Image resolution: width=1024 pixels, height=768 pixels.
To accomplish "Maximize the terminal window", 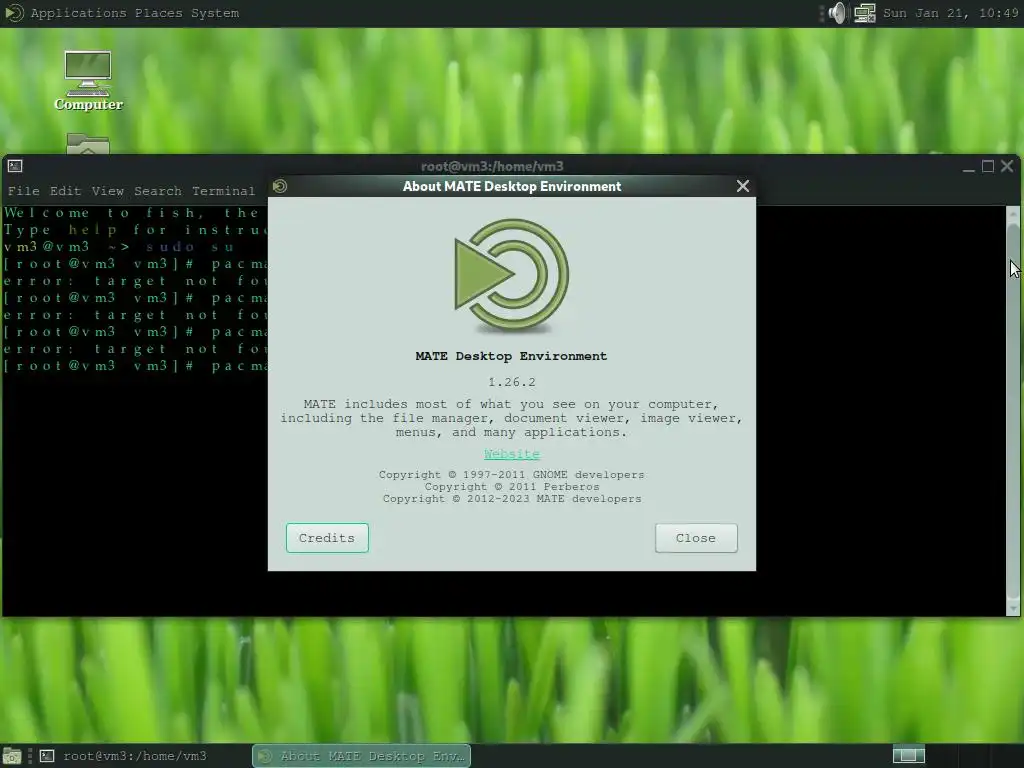I will pos(988,167).
